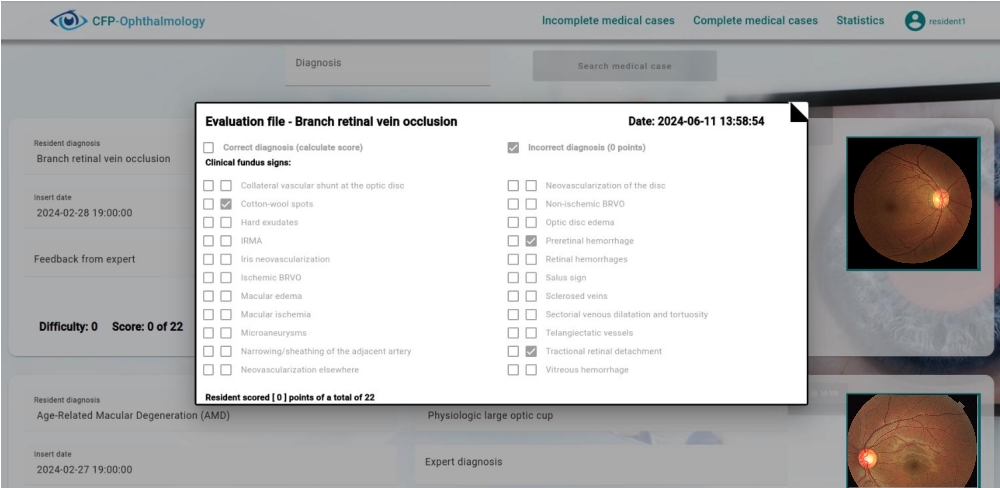
Task: Open the resident1 user account icon
Action: point(914,21)
